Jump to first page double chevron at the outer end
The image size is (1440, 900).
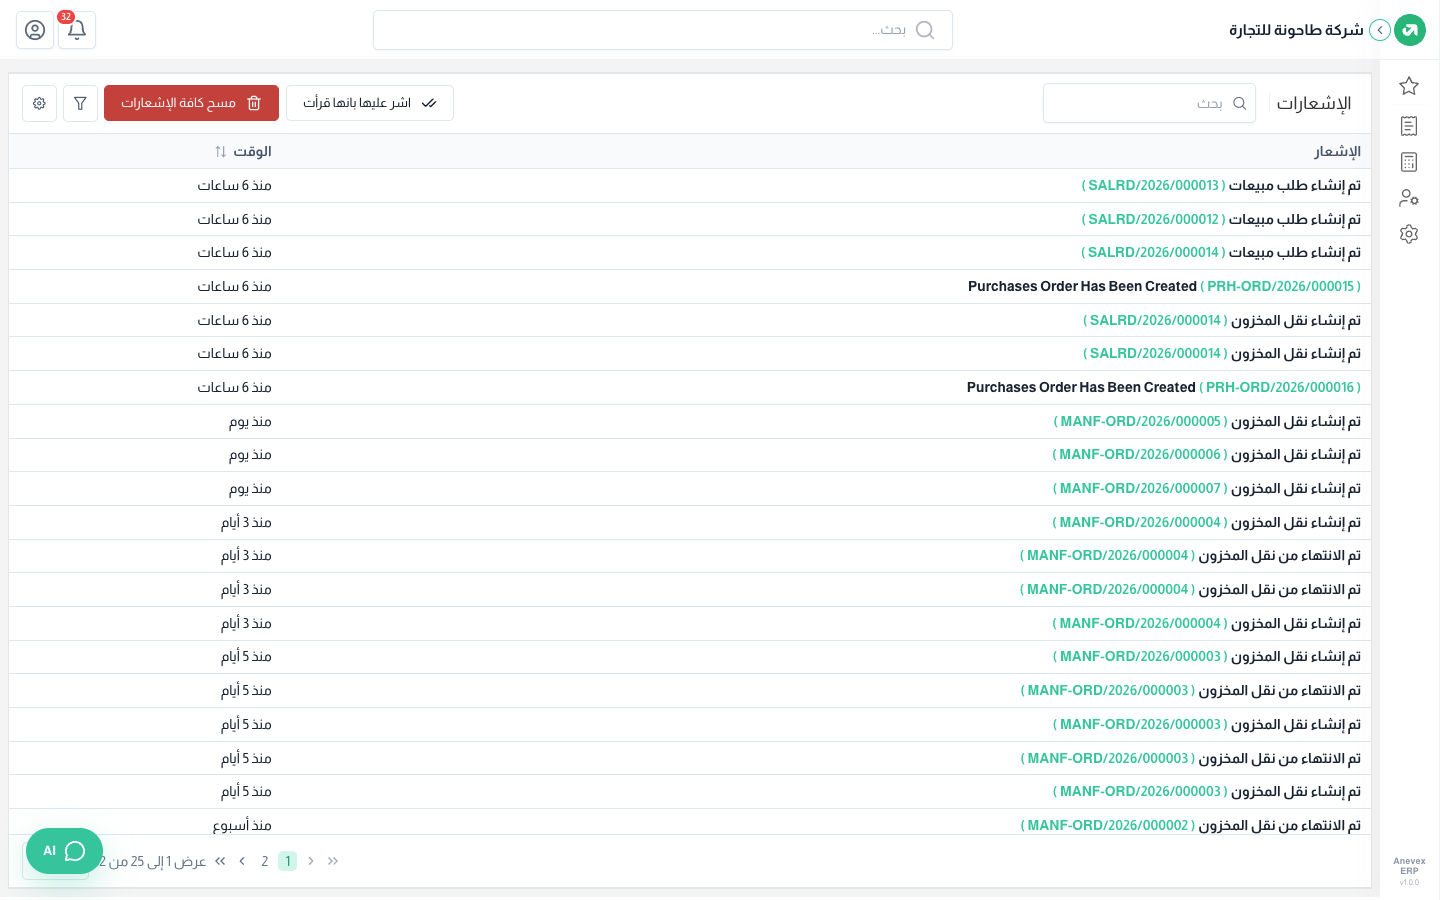pos(333,861)
